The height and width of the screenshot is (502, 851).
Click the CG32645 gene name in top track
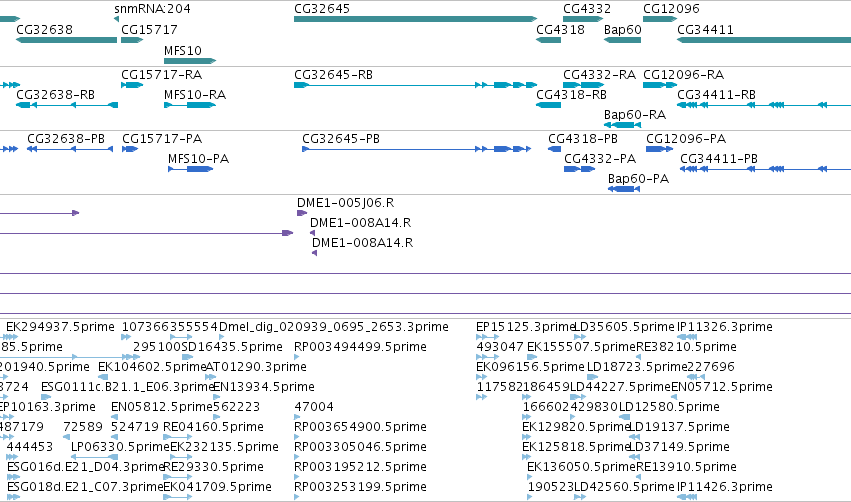(x=322, y=9)
